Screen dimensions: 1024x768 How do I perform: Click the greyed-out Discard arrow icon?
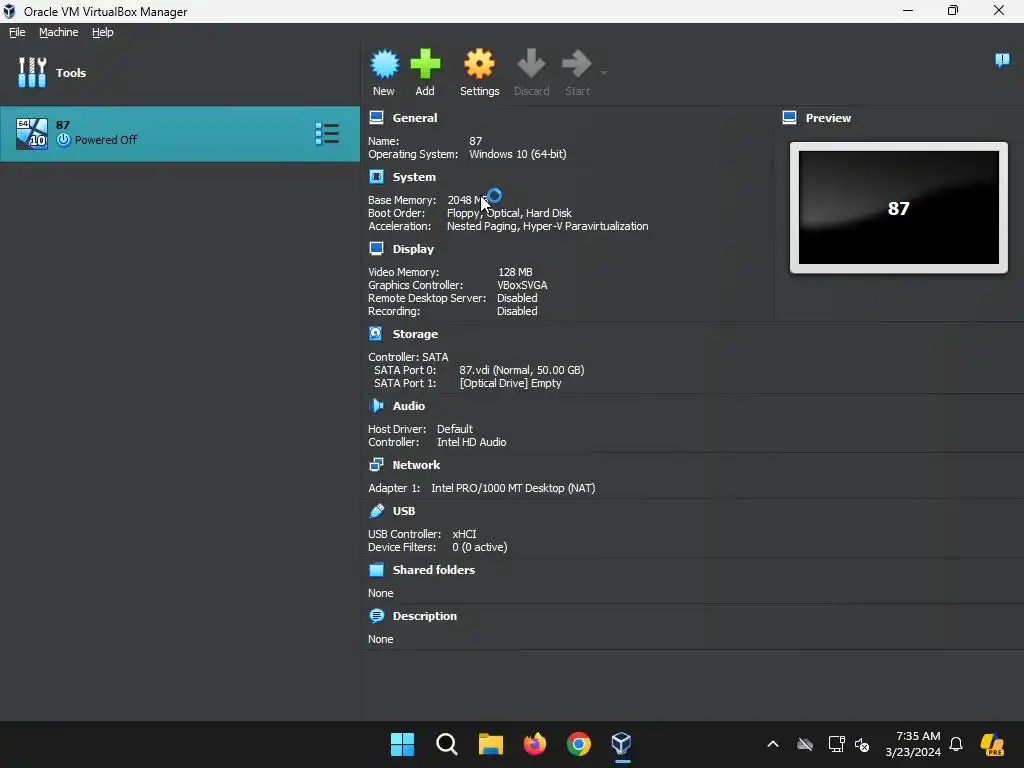pos(531,64)
